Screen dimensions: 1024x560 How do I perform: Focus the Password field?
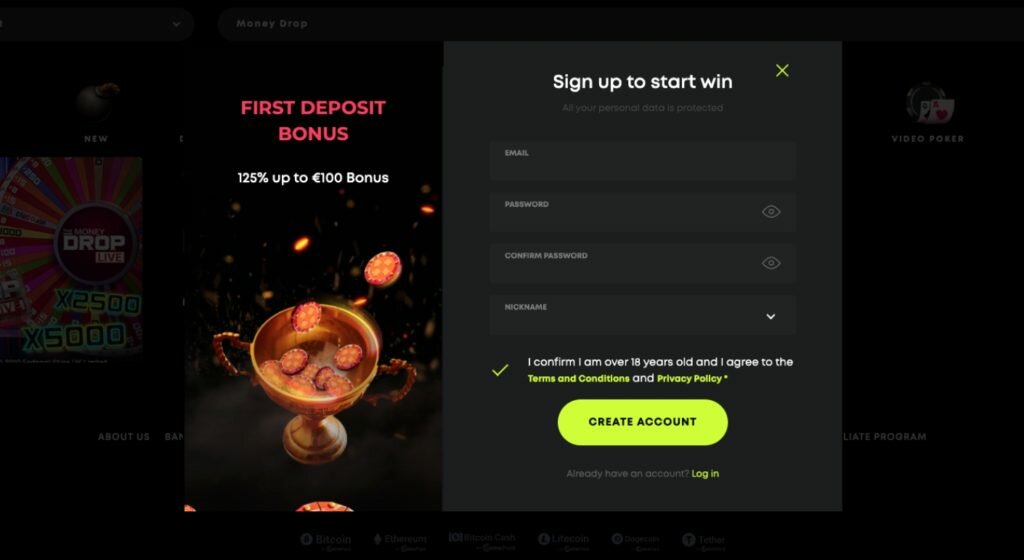coord(642,211)
